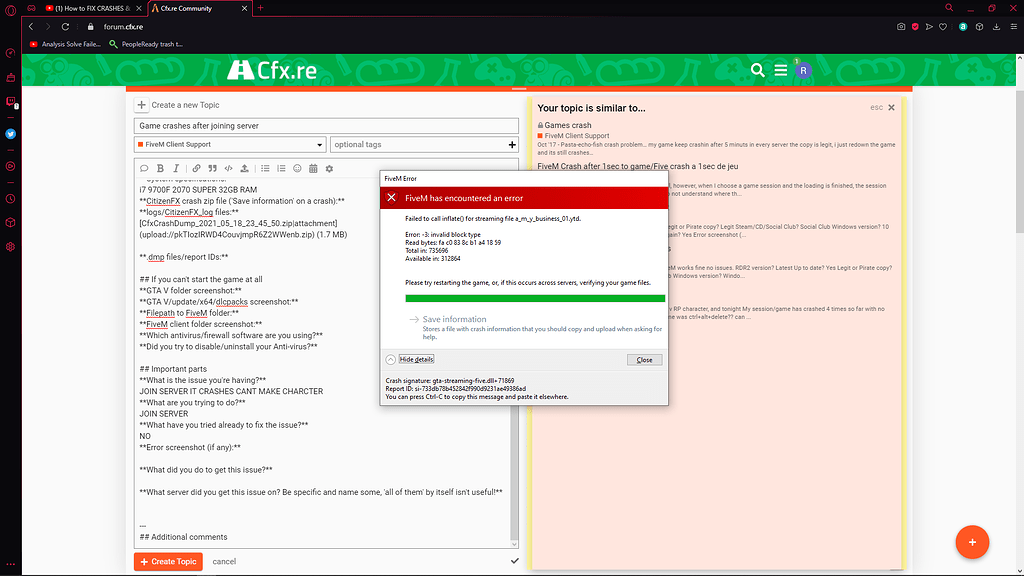Open Opera easy setup menu icon

(1014, 27)
